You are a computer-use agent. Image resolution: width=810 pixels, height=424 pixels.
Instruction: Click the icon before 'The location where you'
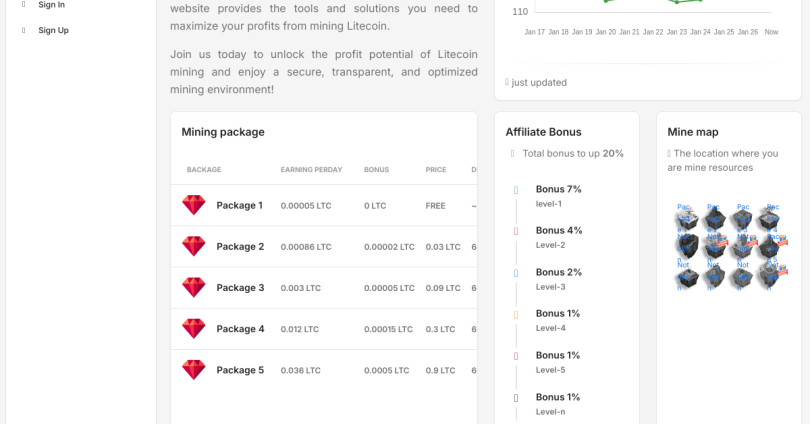669,153
